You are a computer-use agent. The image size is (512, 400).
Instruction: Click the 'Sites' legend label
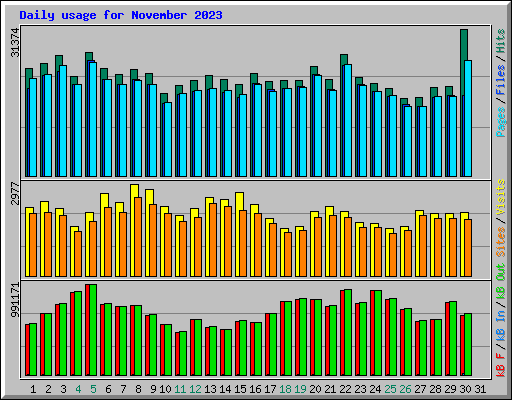[501, 242]
